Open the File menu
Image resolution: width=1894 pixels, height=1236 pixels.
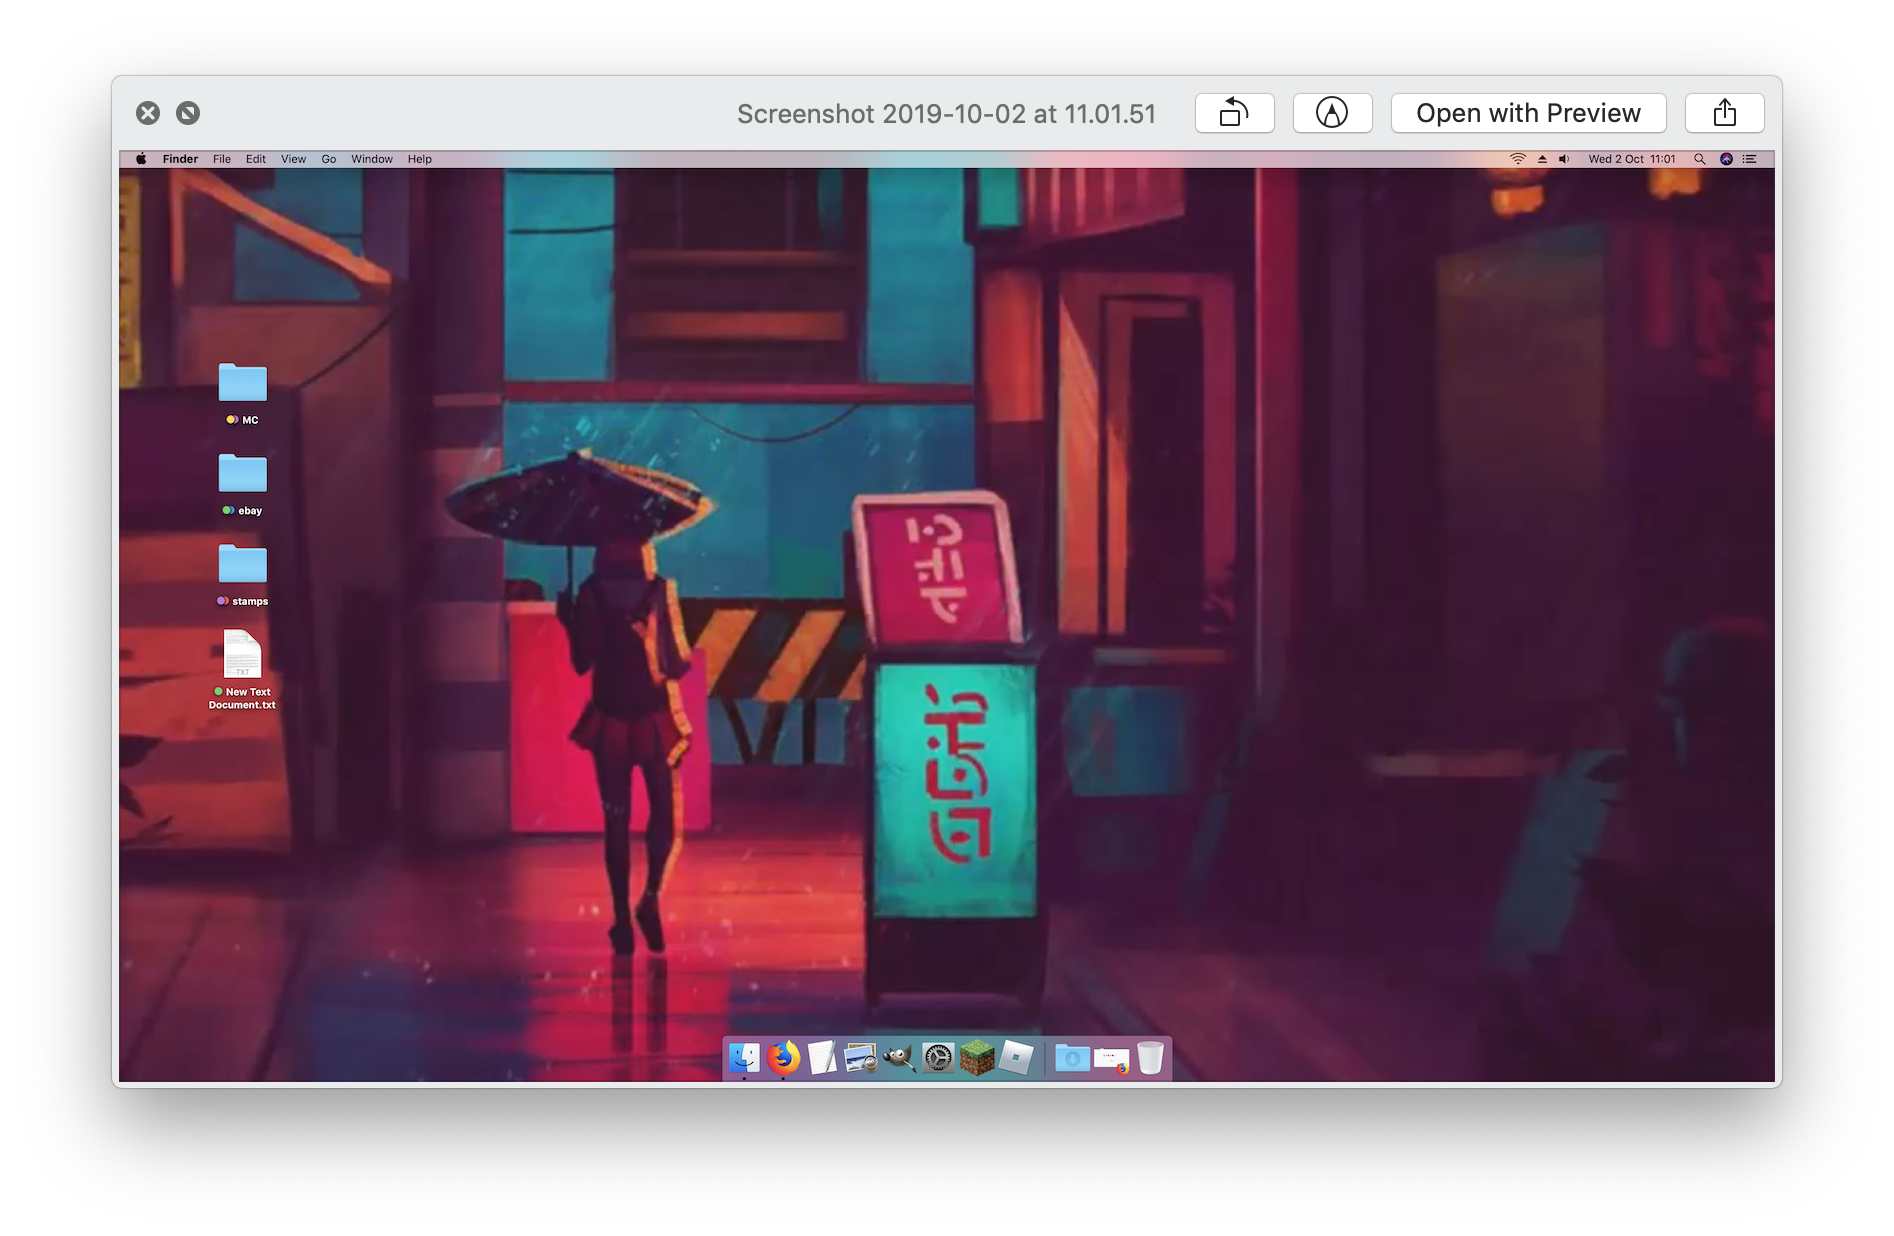tap(222, 159)
